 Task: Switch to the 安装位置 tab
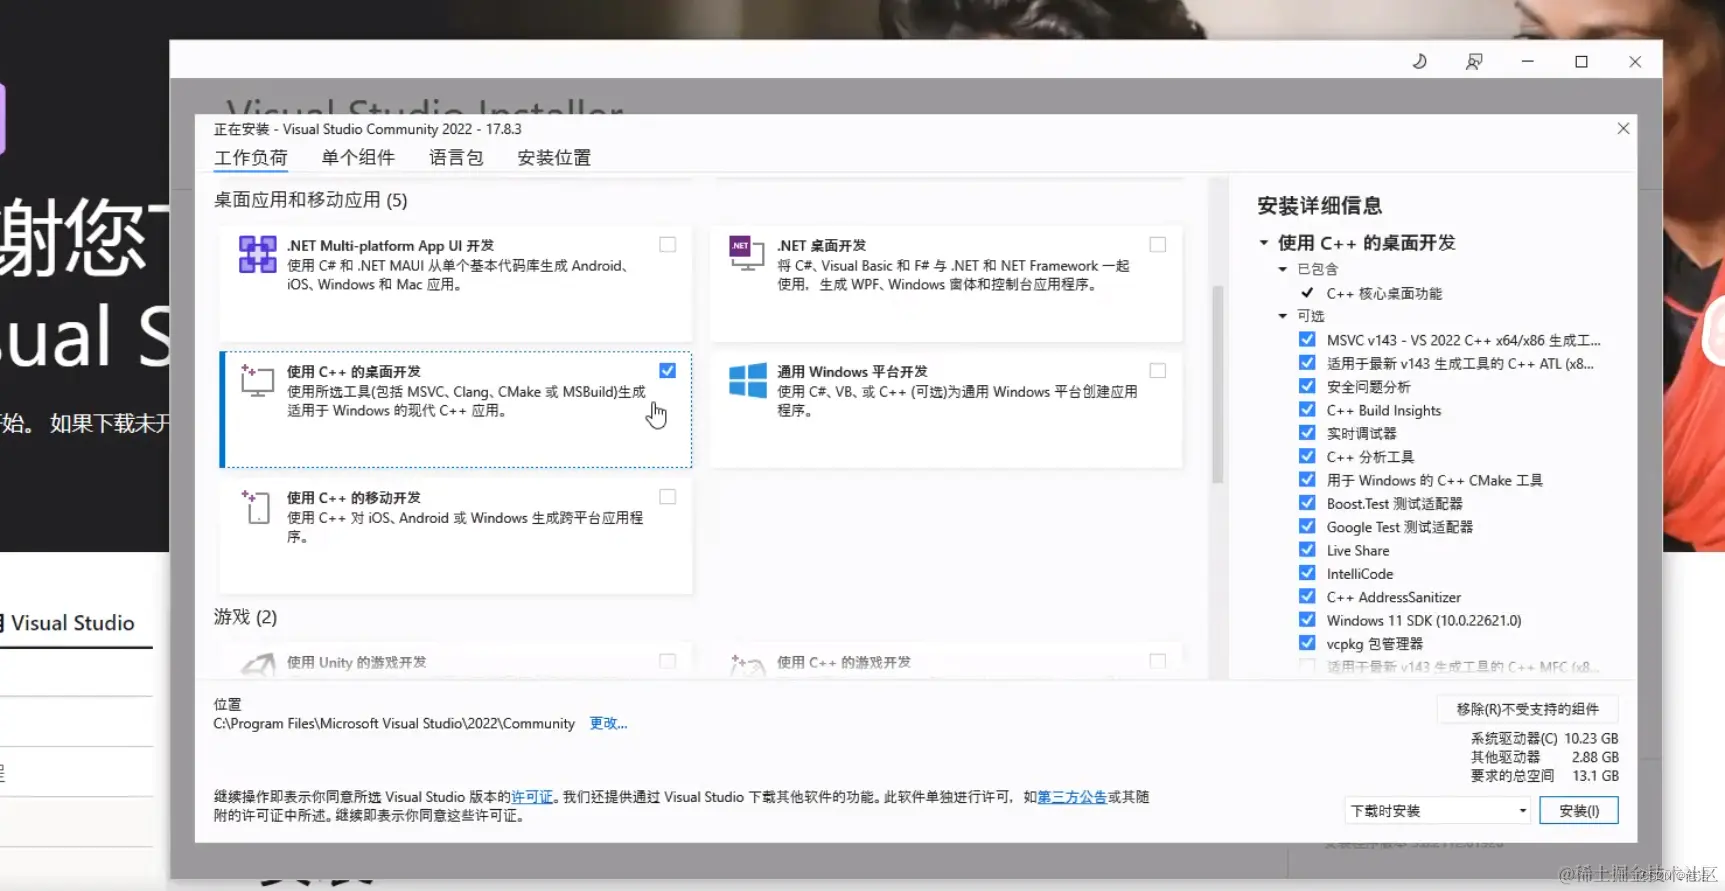554,158
